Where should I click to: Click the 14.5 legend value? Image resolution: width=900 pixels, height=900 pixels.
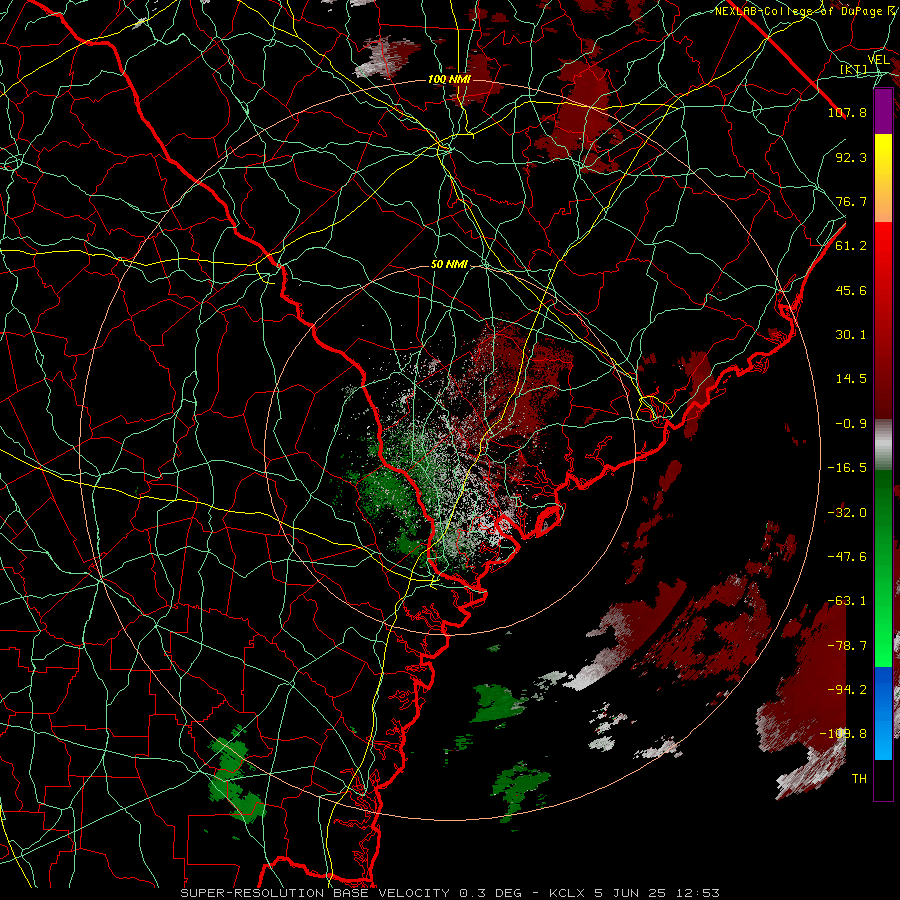(851, 379)
